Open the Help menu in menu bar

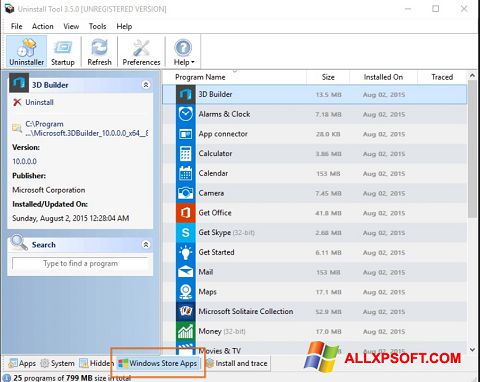[x=124, y=26]
